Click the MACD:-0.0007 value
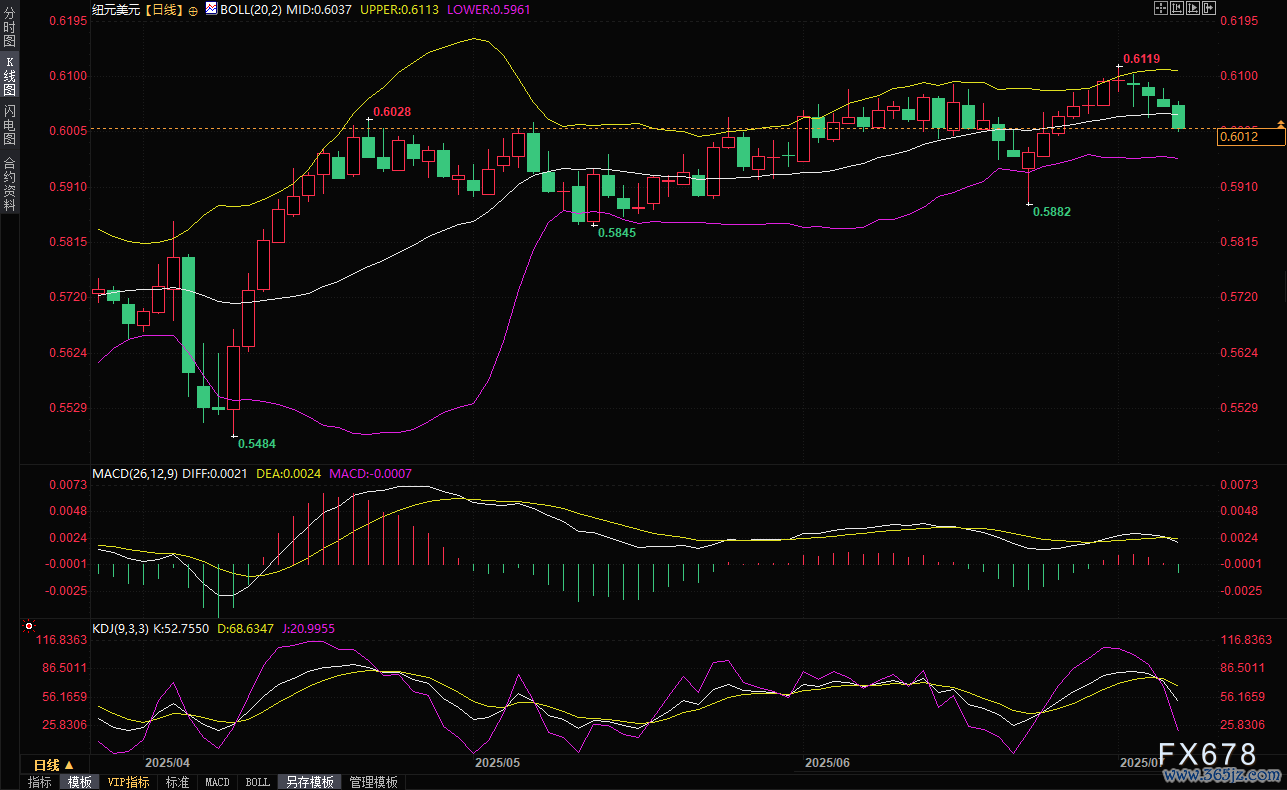Viewport: 1287px width, 790px height. coord(370,474)
